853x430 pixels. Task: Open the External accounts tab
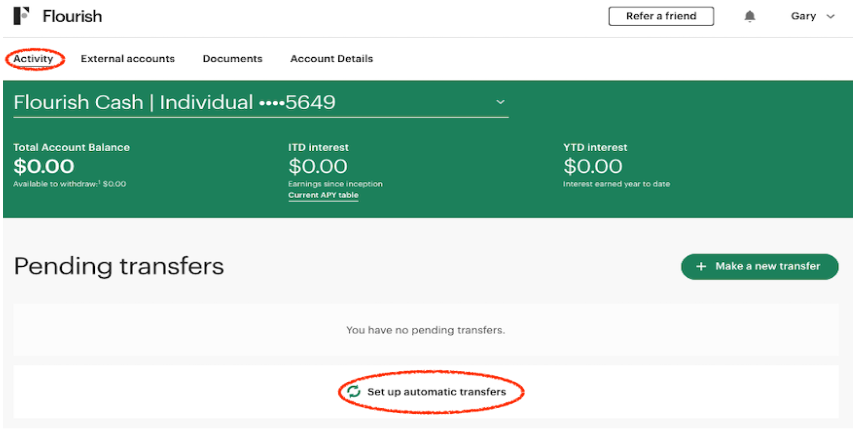click(x=128, y=59)
